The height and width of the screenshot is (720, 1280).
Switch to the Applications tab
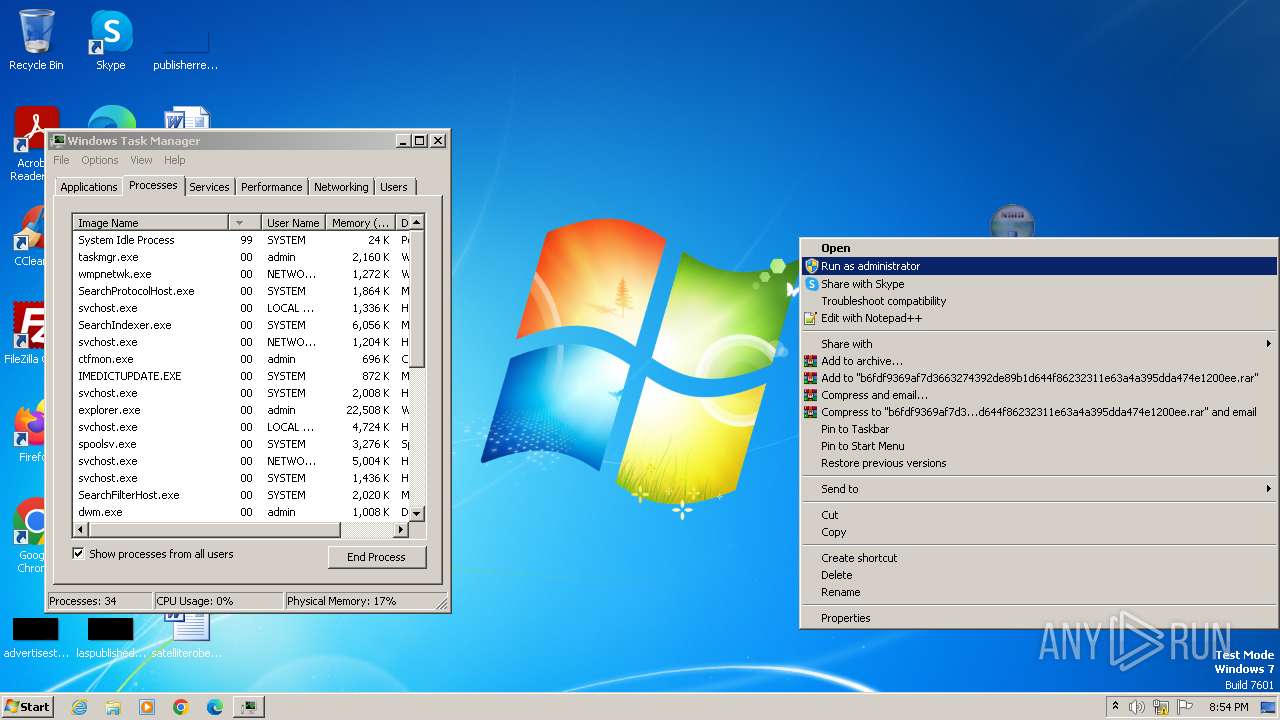click(x=89, y=187)
